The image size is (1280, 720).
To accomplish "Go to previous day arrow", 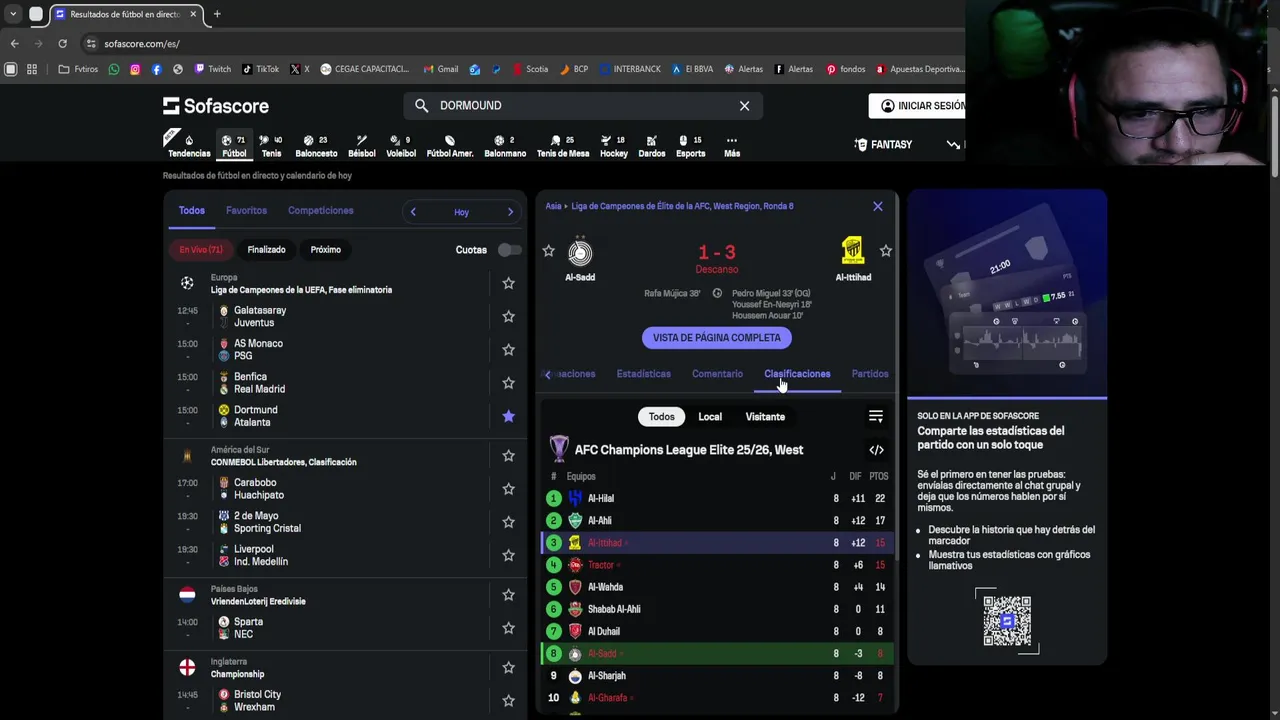I will [x=413, y=211].
